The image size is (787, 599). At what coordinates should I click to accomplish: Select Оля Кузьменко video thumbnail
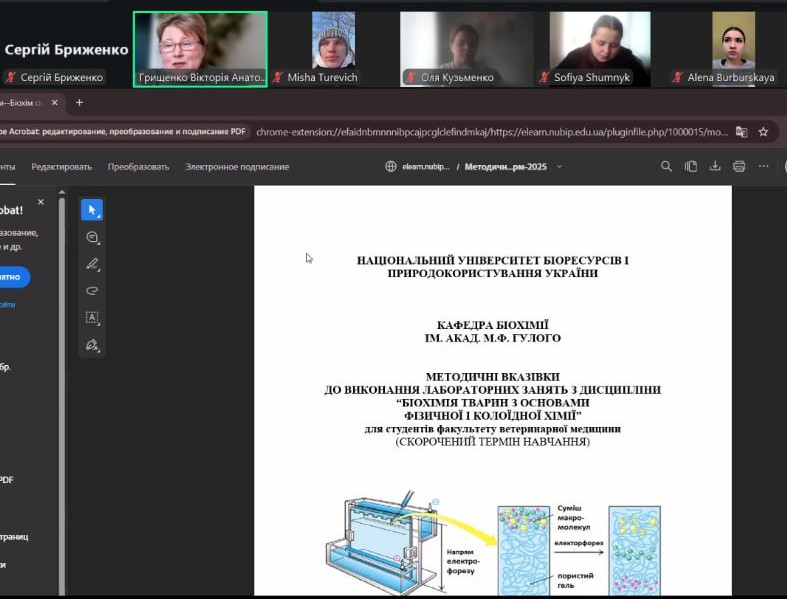point(467,49)
